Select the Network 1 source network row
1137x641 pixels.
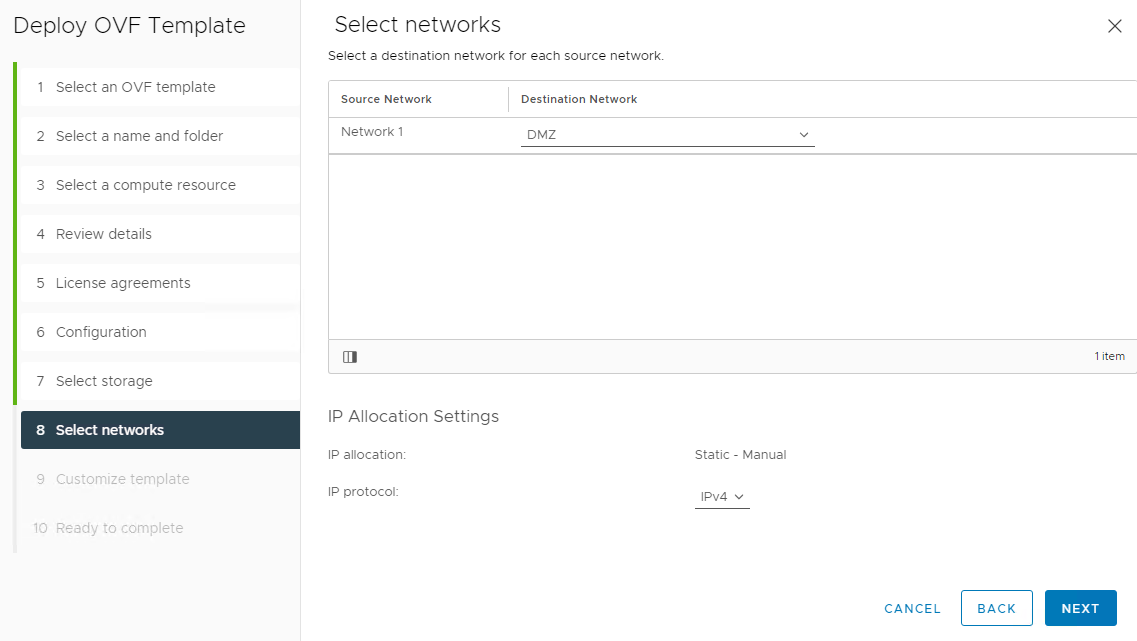click(x=371, y=131)
